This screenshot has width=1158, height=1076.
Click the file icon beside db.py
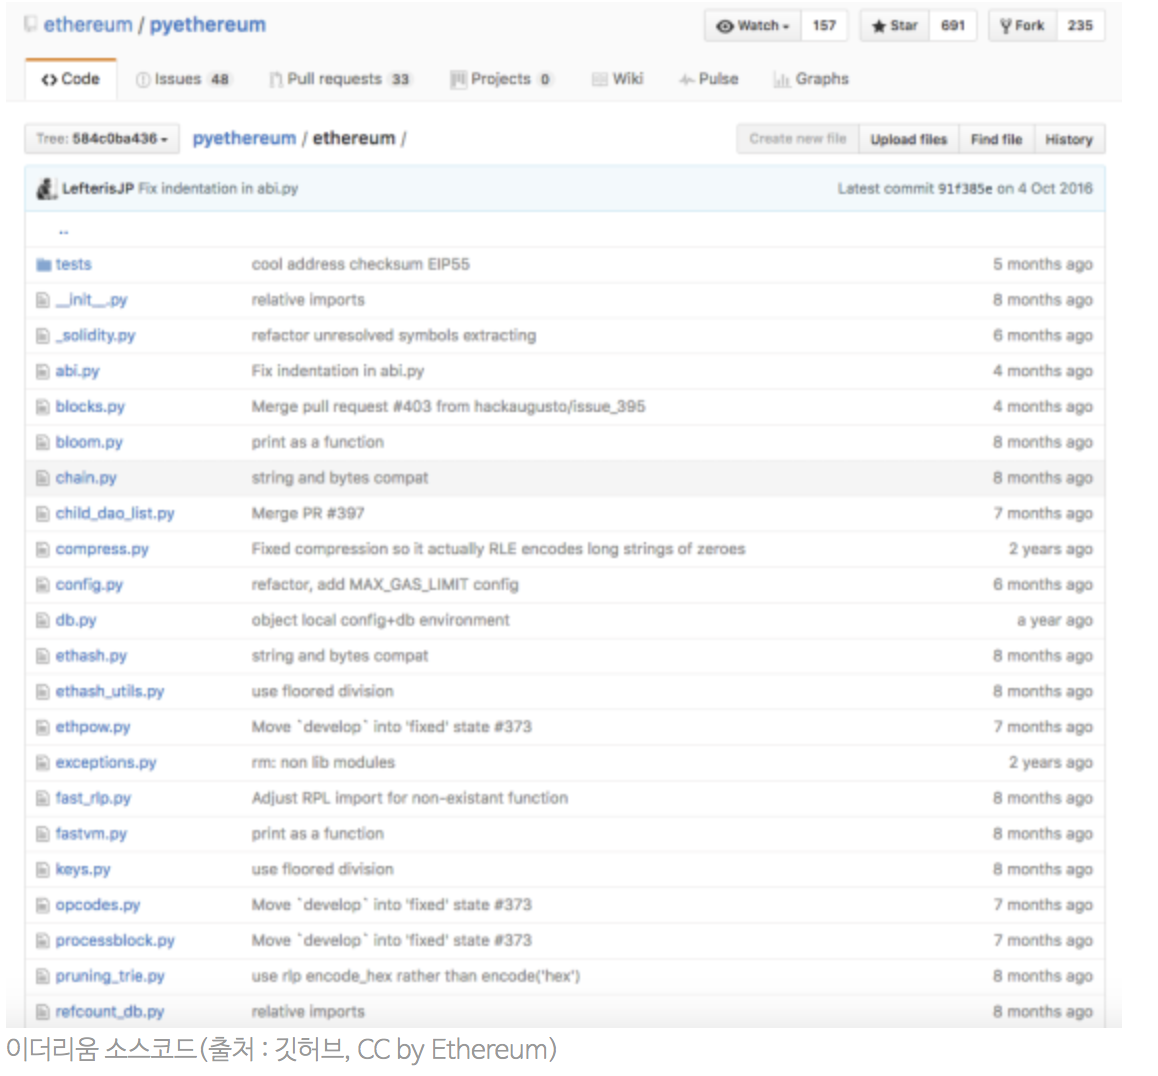click(43, 620)
